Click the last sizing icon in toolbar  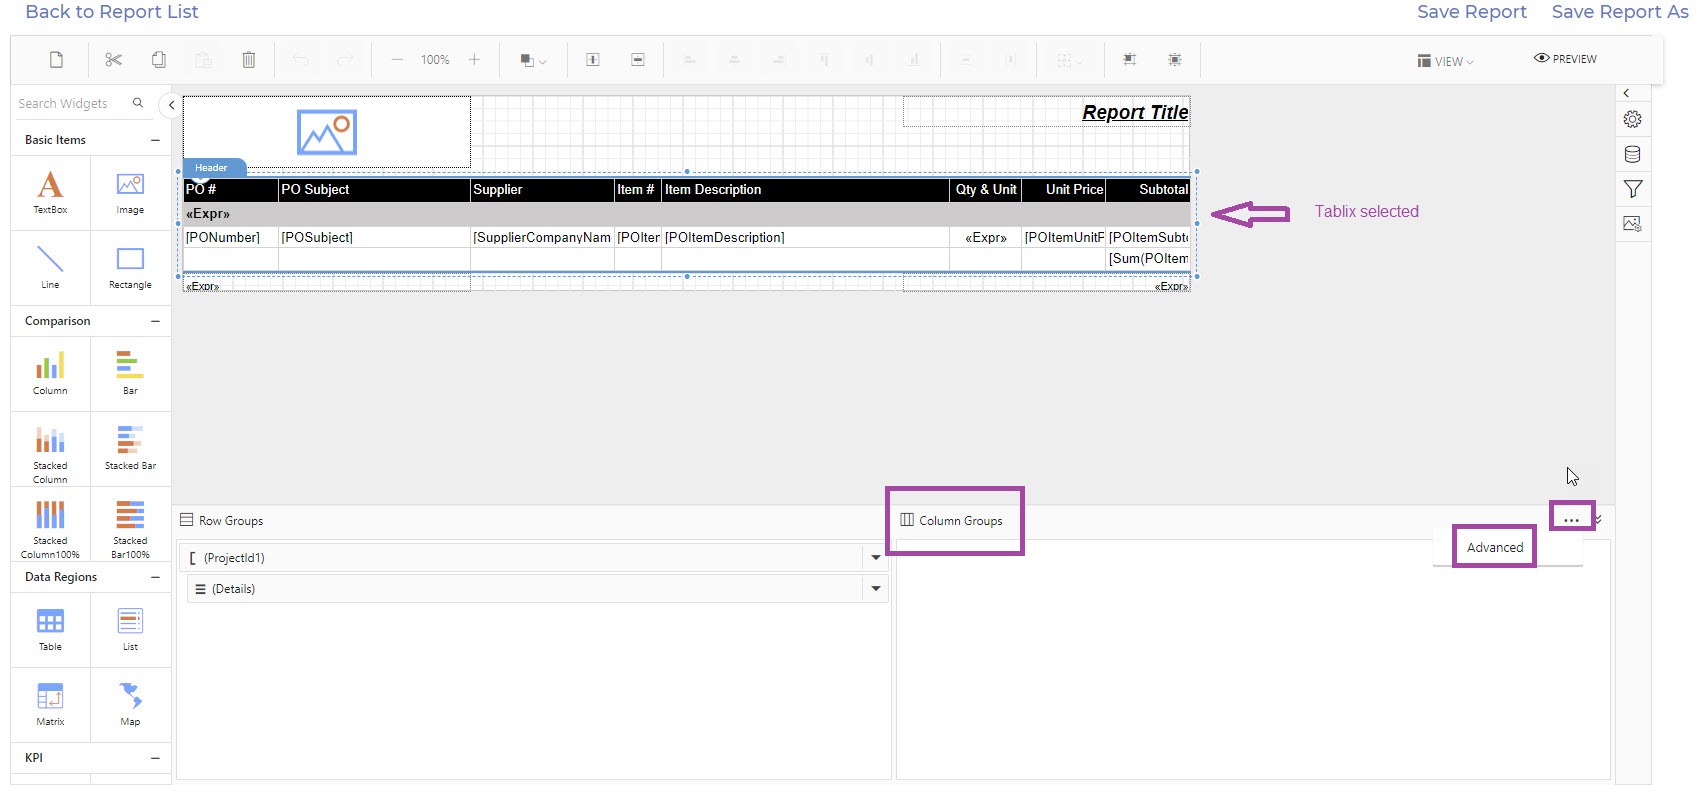click(1175, 60)
